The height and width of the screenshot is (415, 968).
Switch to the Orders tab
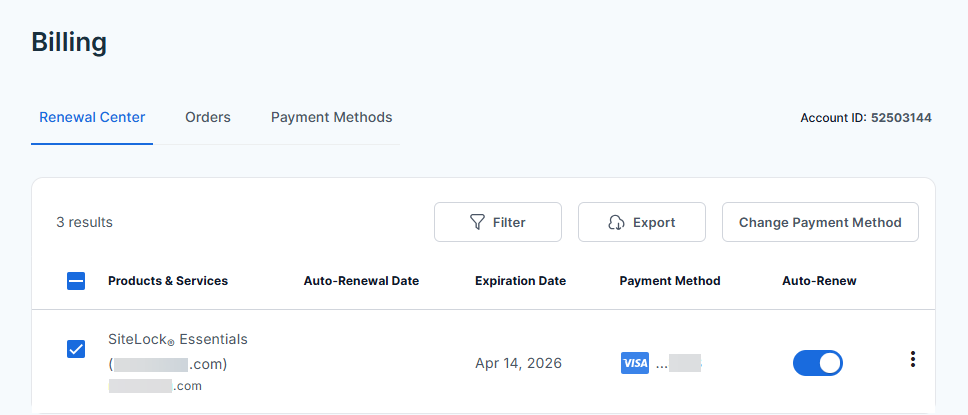click(x=208, y=117)
